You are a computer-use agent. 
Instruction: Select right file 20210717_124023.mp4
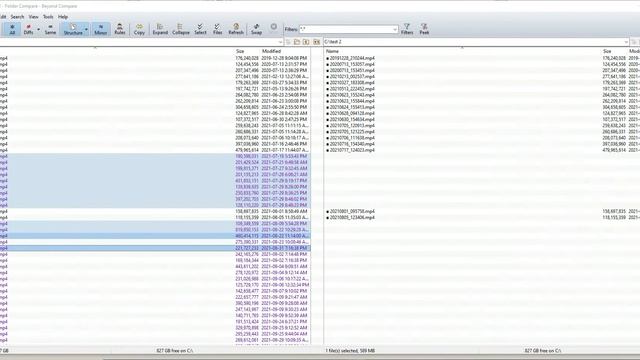352,150
